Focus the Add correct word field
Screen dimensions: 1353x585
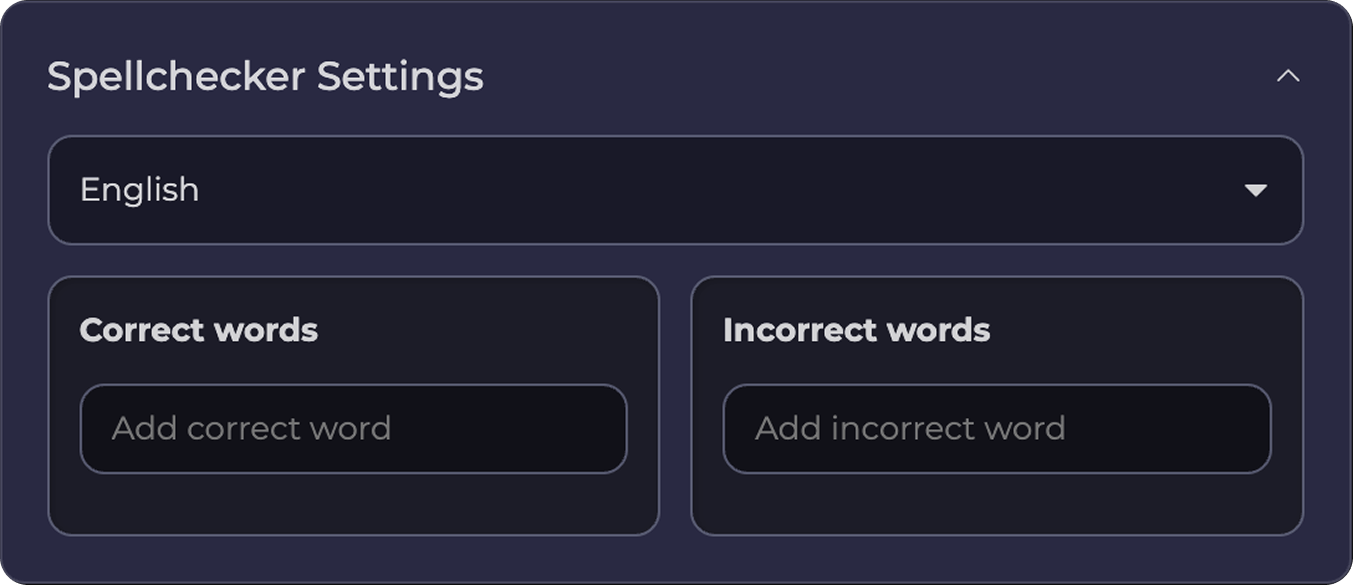click(353, 429)
